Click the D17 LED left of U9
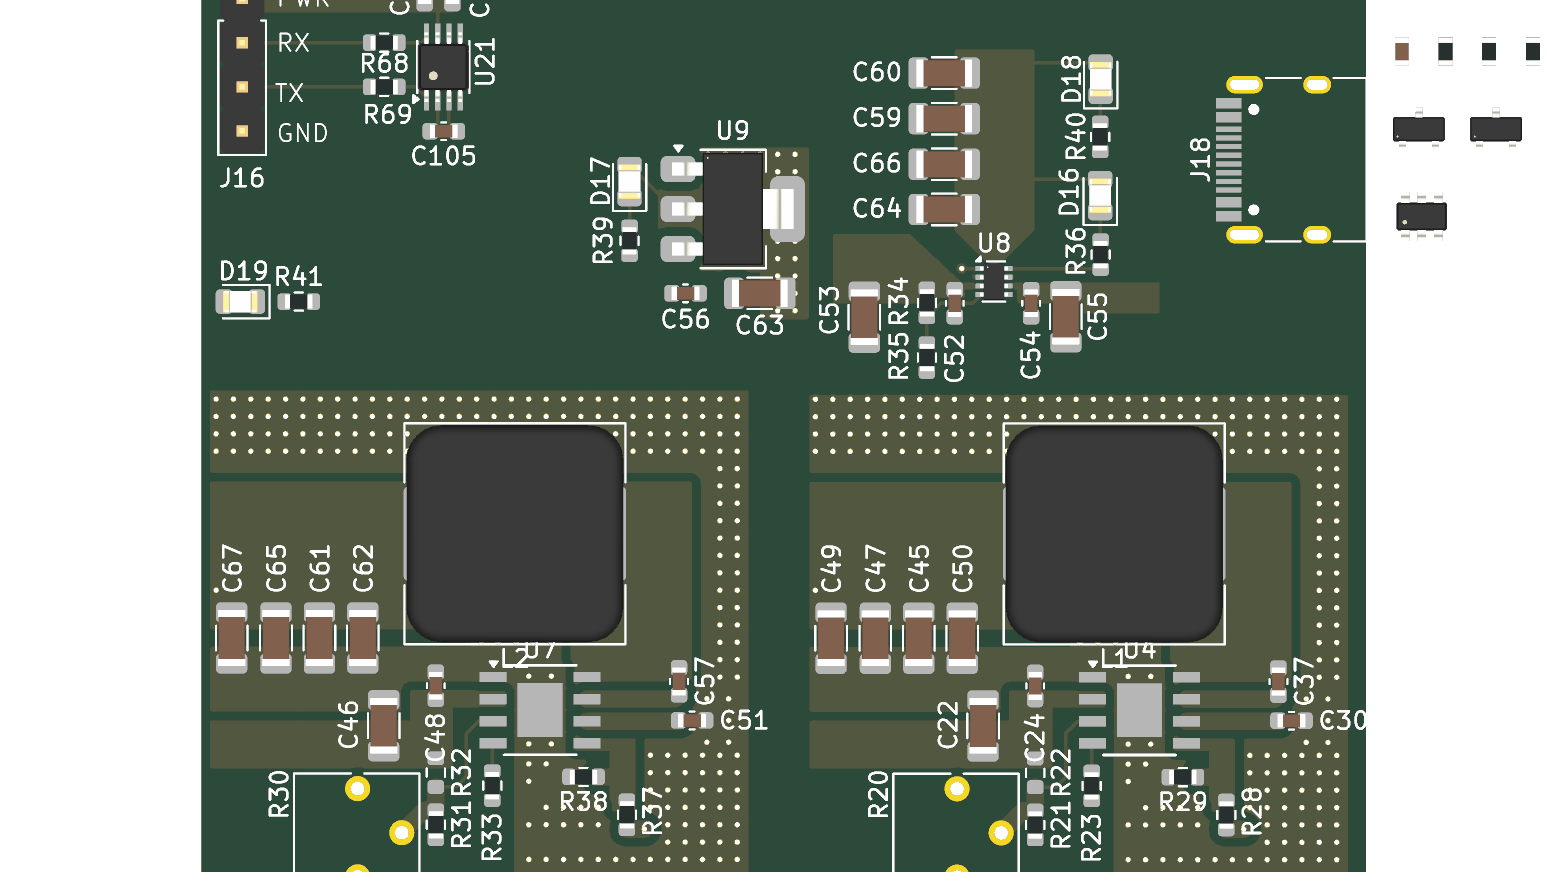 (629, 182)
